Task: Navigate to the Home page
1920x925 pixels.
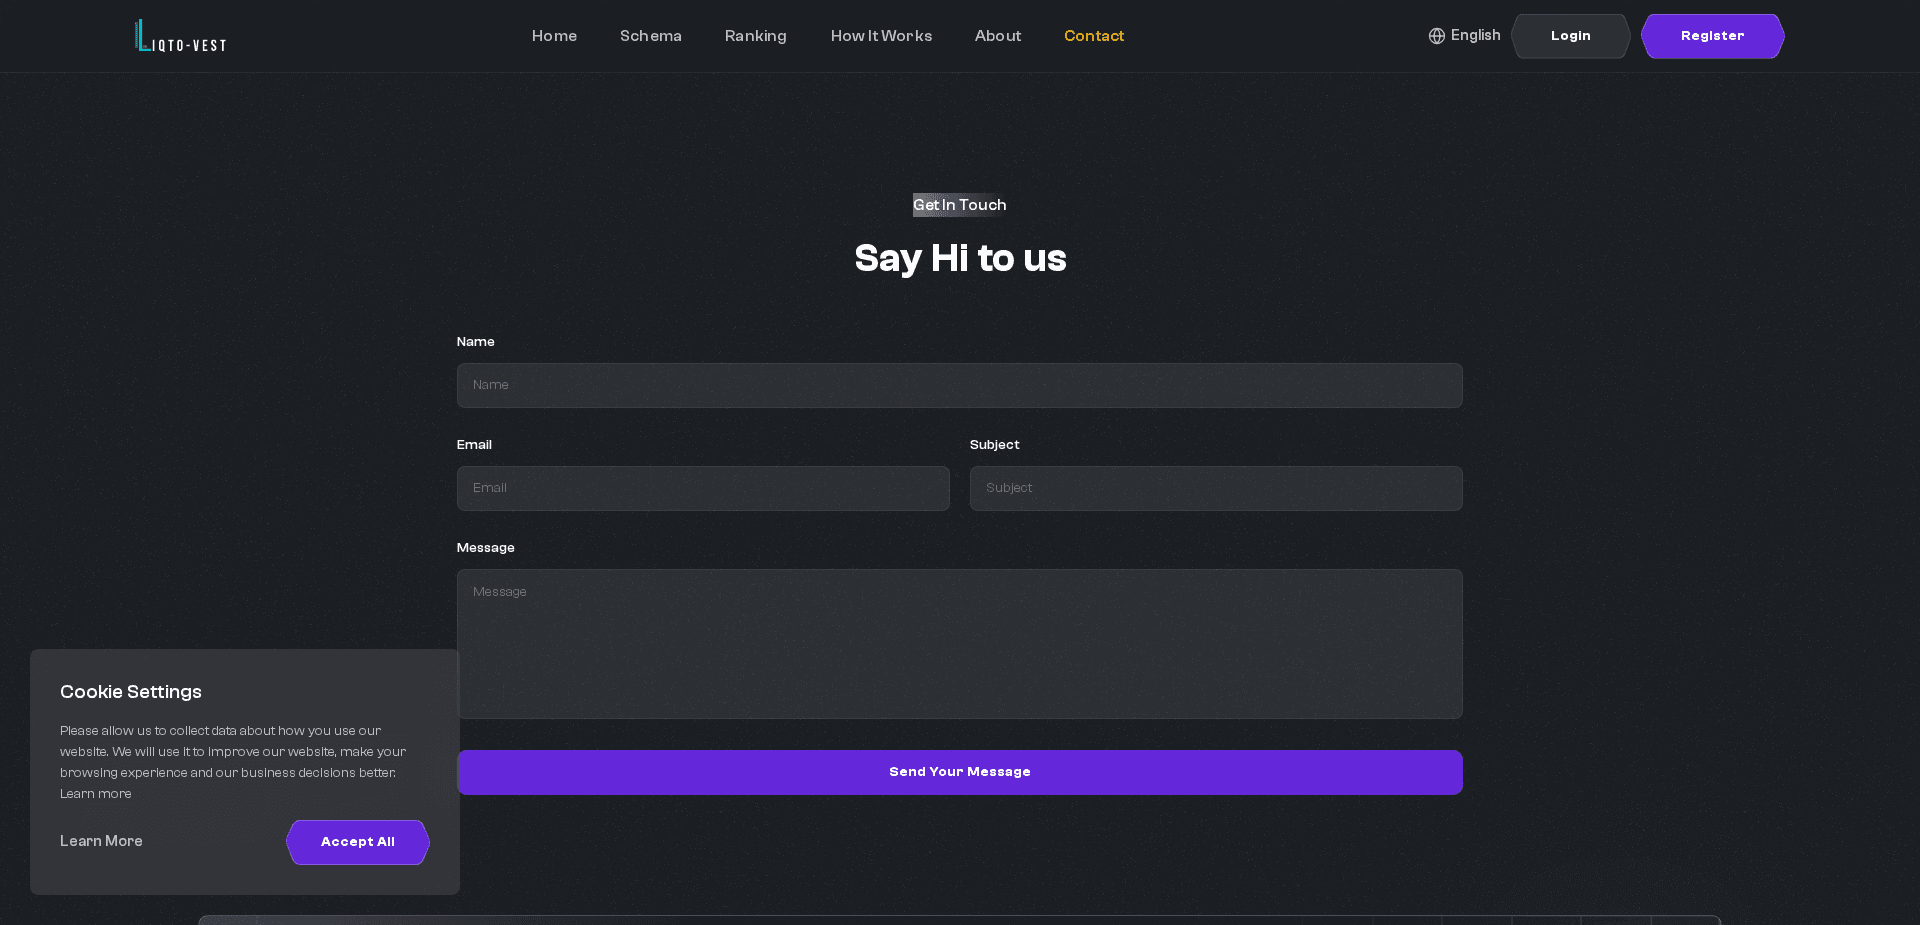Action: point(554,36)
